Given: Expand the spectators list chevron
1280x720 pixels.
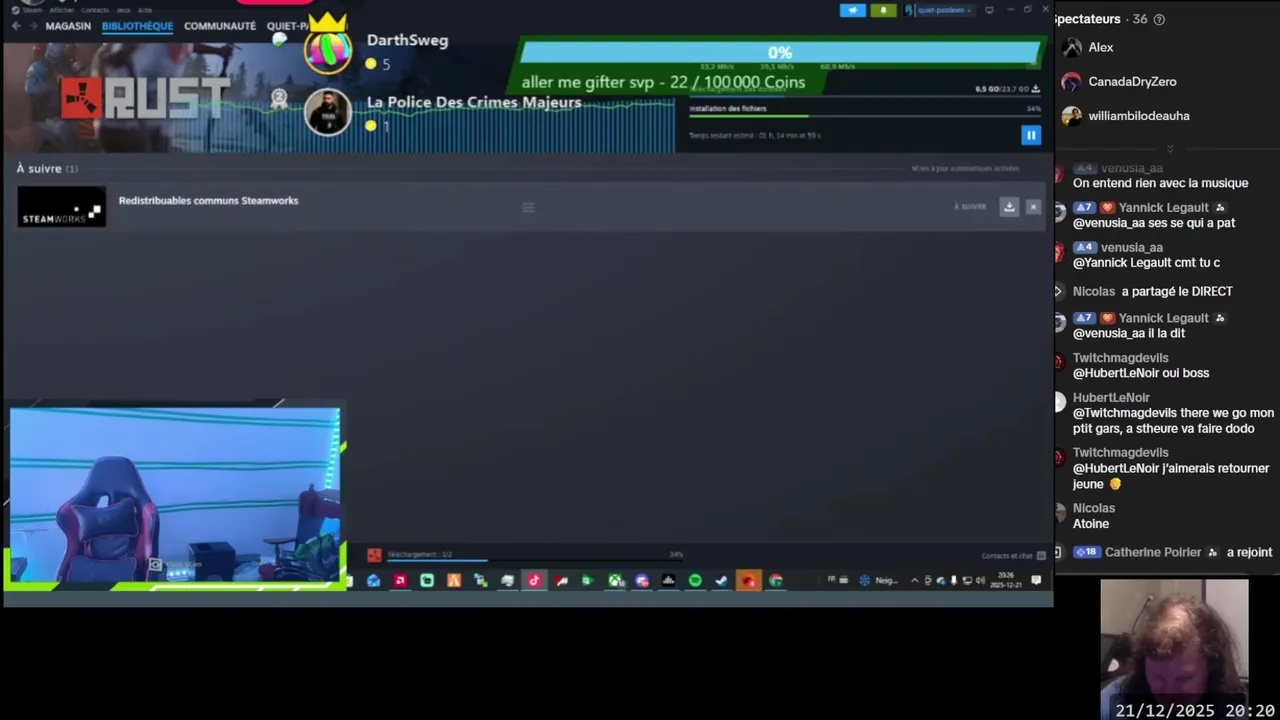Looking at the screenshot, I should coord(1169,148).
